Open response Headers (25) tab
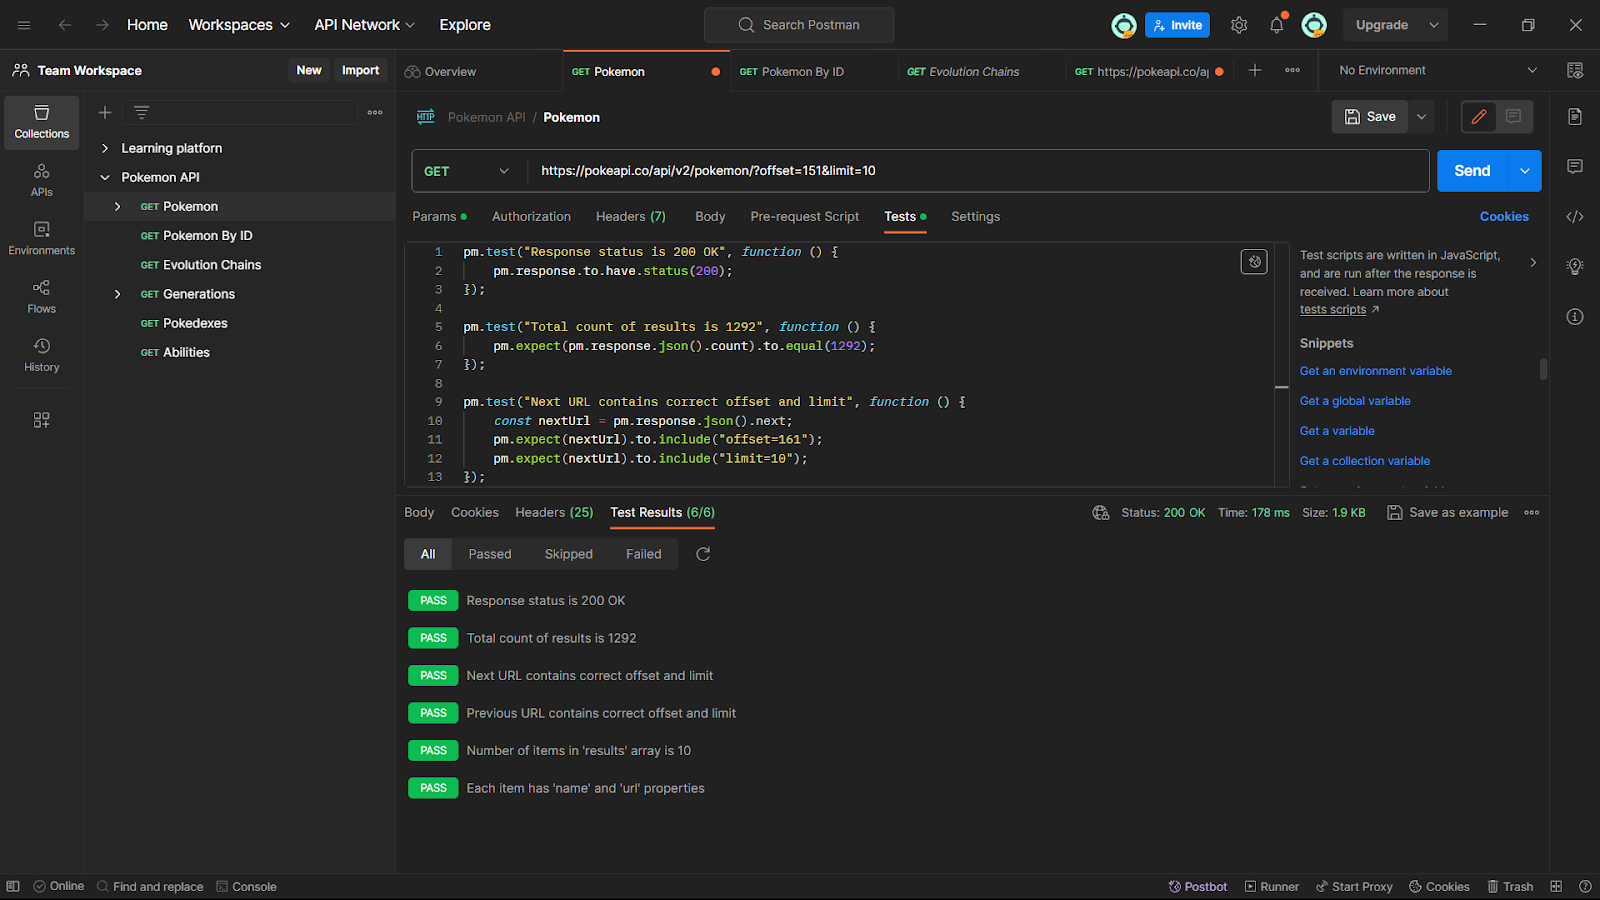The width and height of the screenshot is (1600, 900). [x=554, y=512]
